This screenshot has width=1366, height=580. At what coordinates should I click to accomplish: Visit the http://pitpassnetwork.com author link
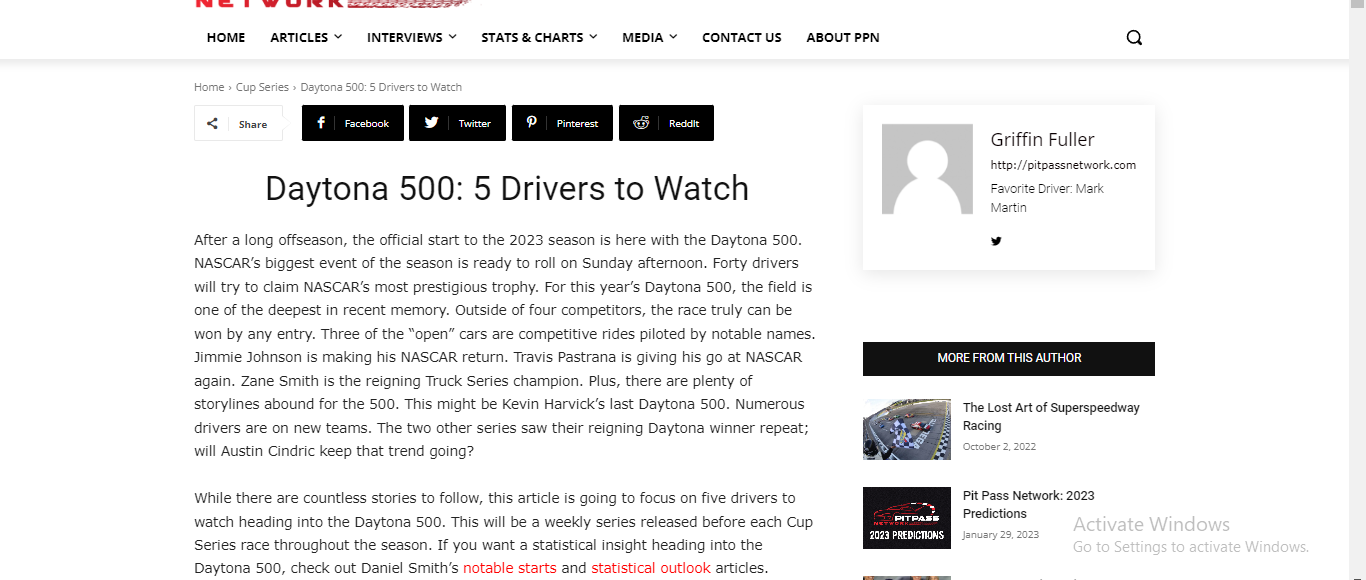[x=1063, y=165]
